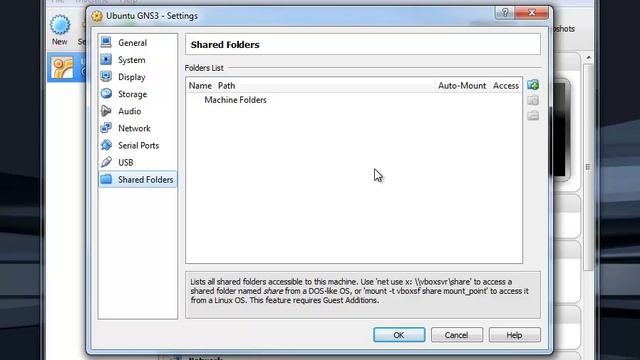Viewport: 640px width, 360px height.
Task: Add a new shared folder
Action: tap(533, 85)
